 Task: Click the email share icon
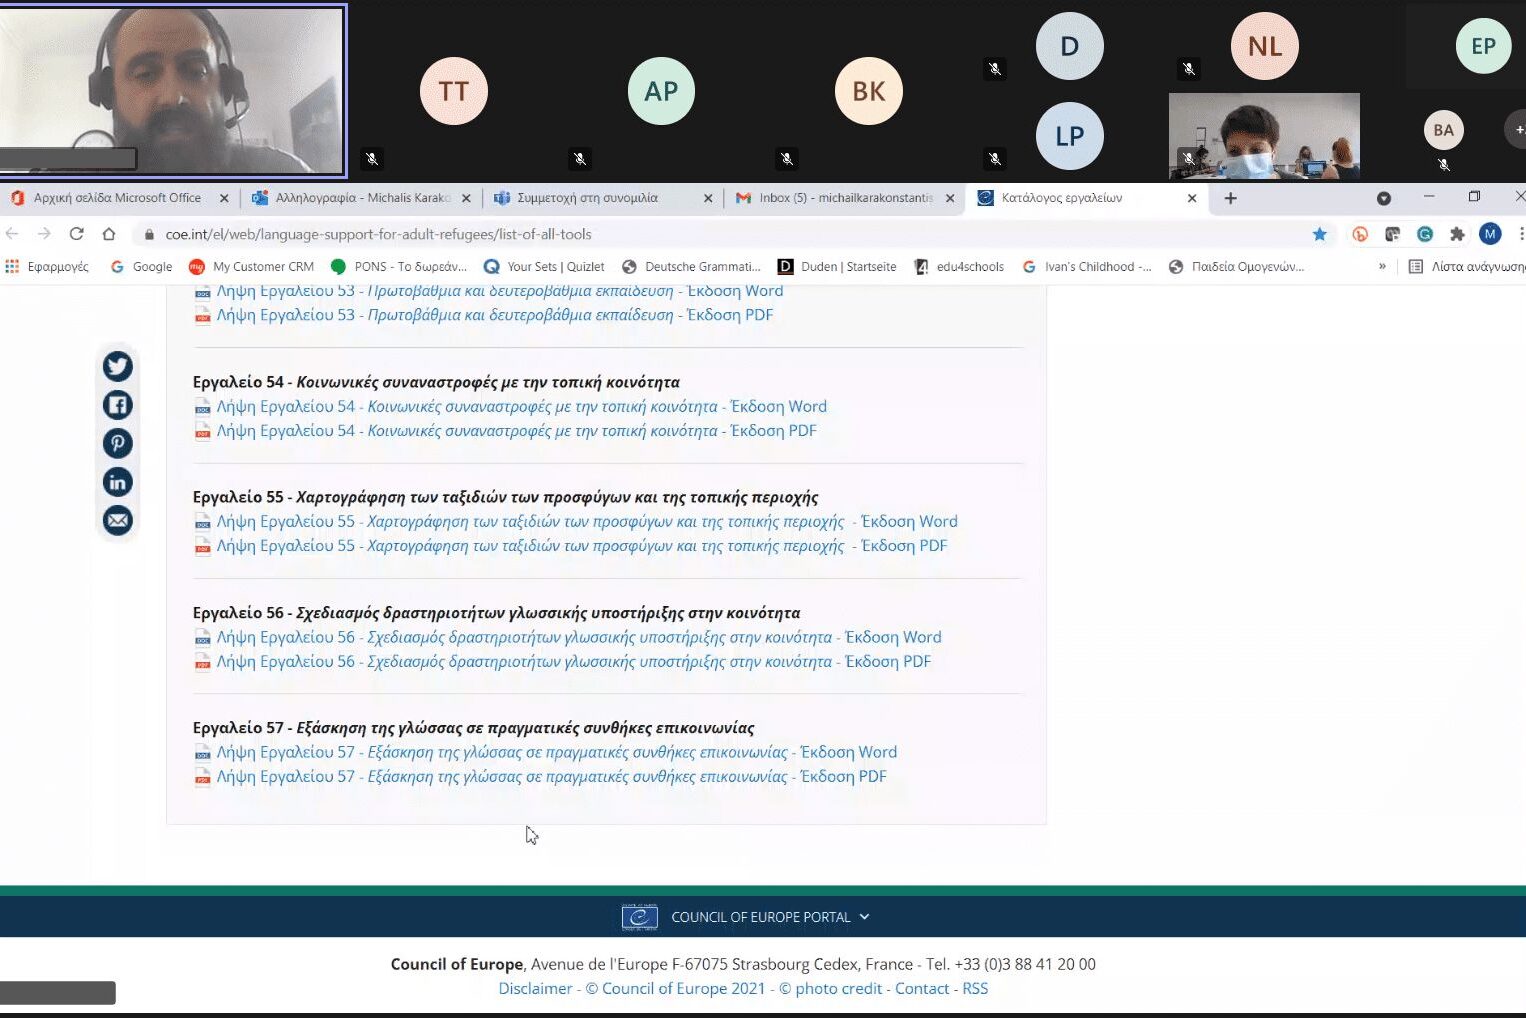click(x=118, y=520)
